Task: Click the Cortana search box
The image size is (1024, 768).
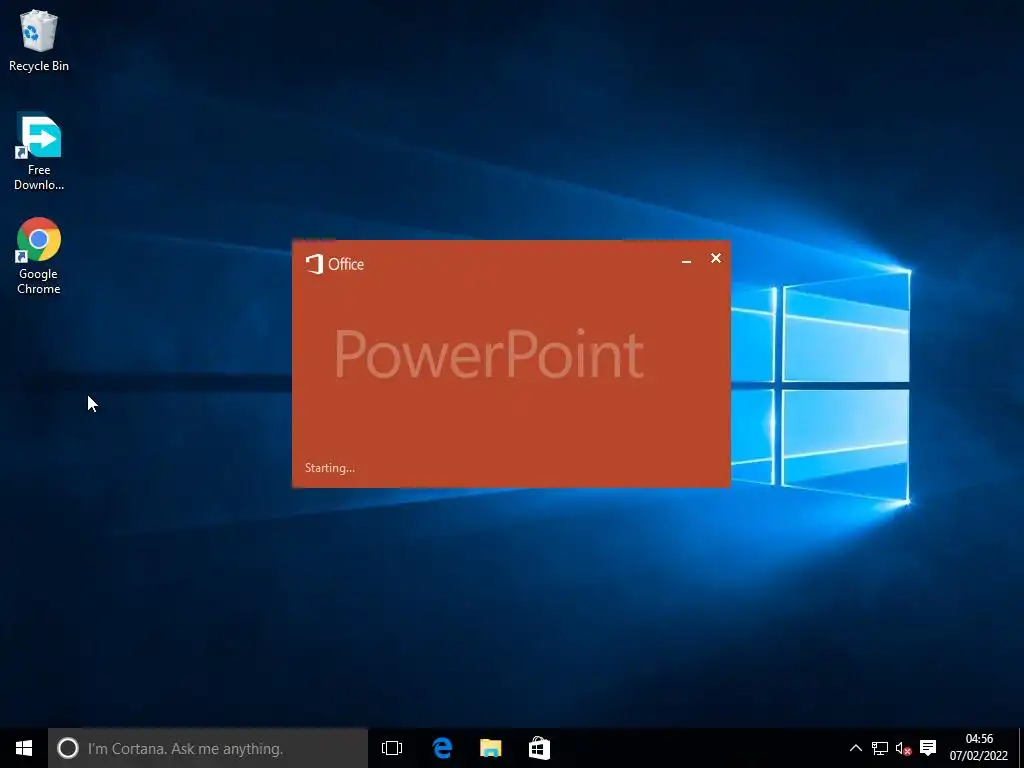Action: 208,748
